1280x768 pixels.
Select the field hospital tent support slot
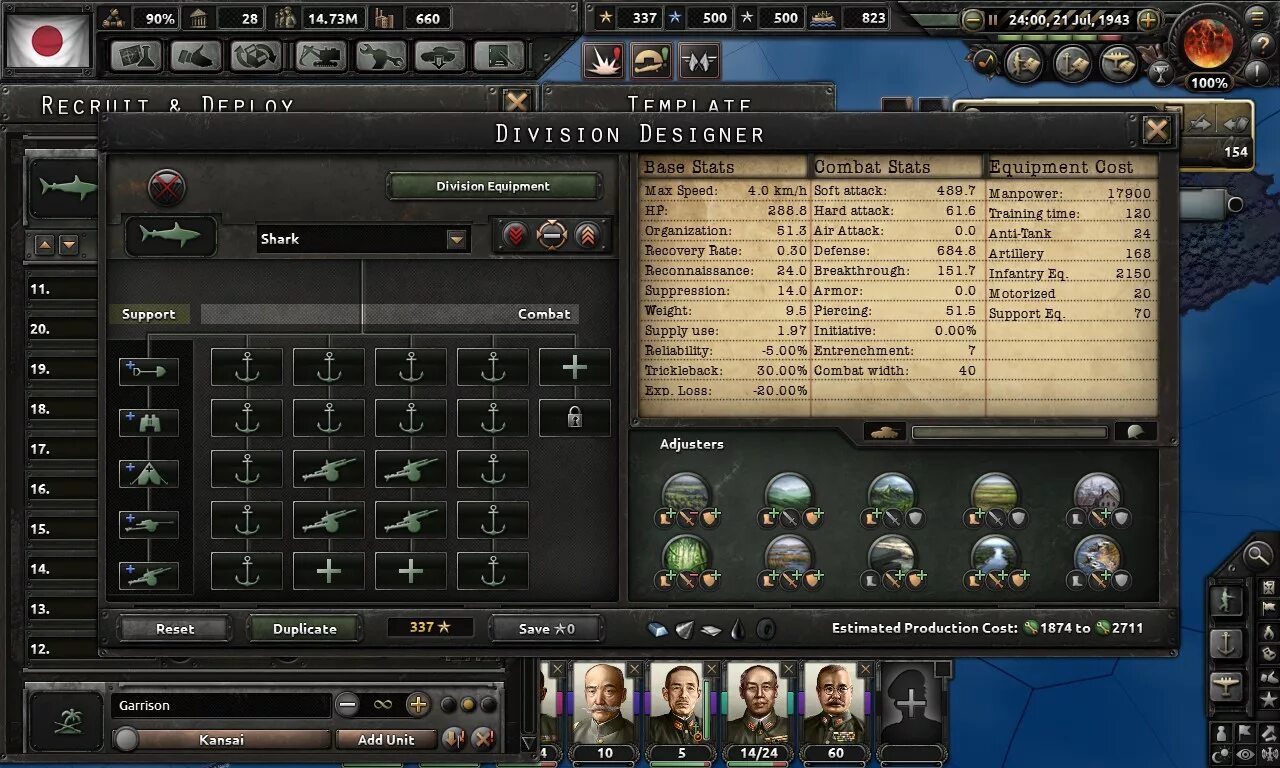(148, 473)
